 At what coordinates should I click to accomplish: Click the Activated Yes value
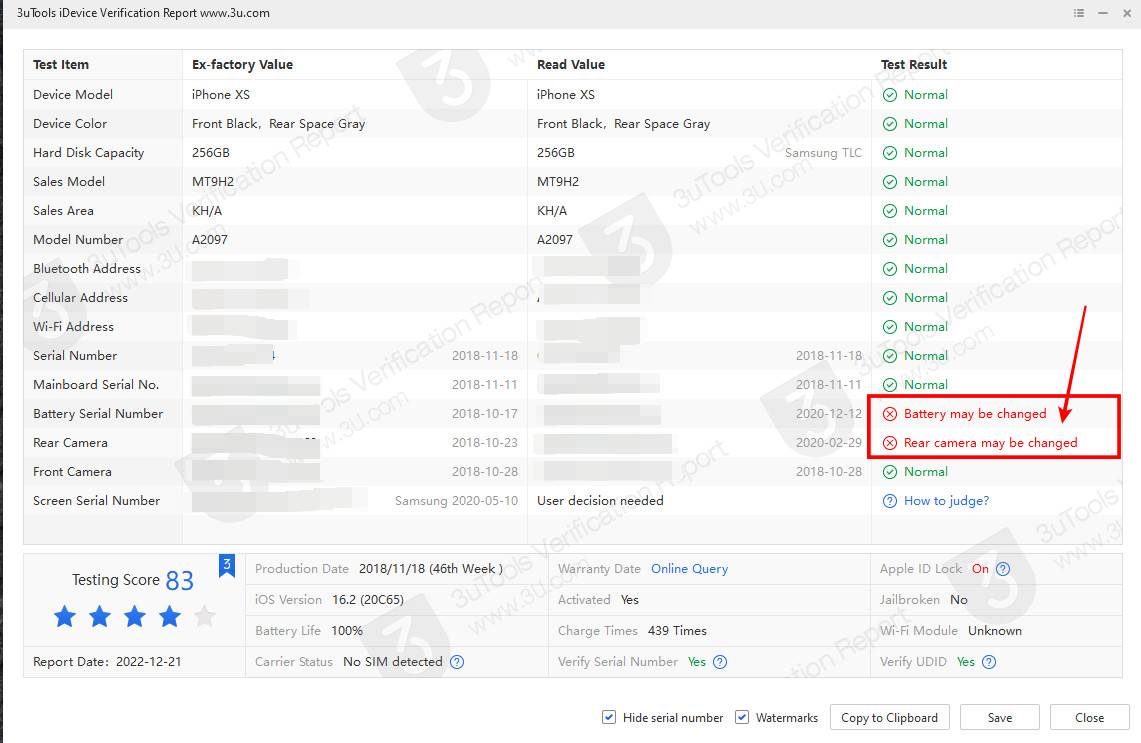629,600
